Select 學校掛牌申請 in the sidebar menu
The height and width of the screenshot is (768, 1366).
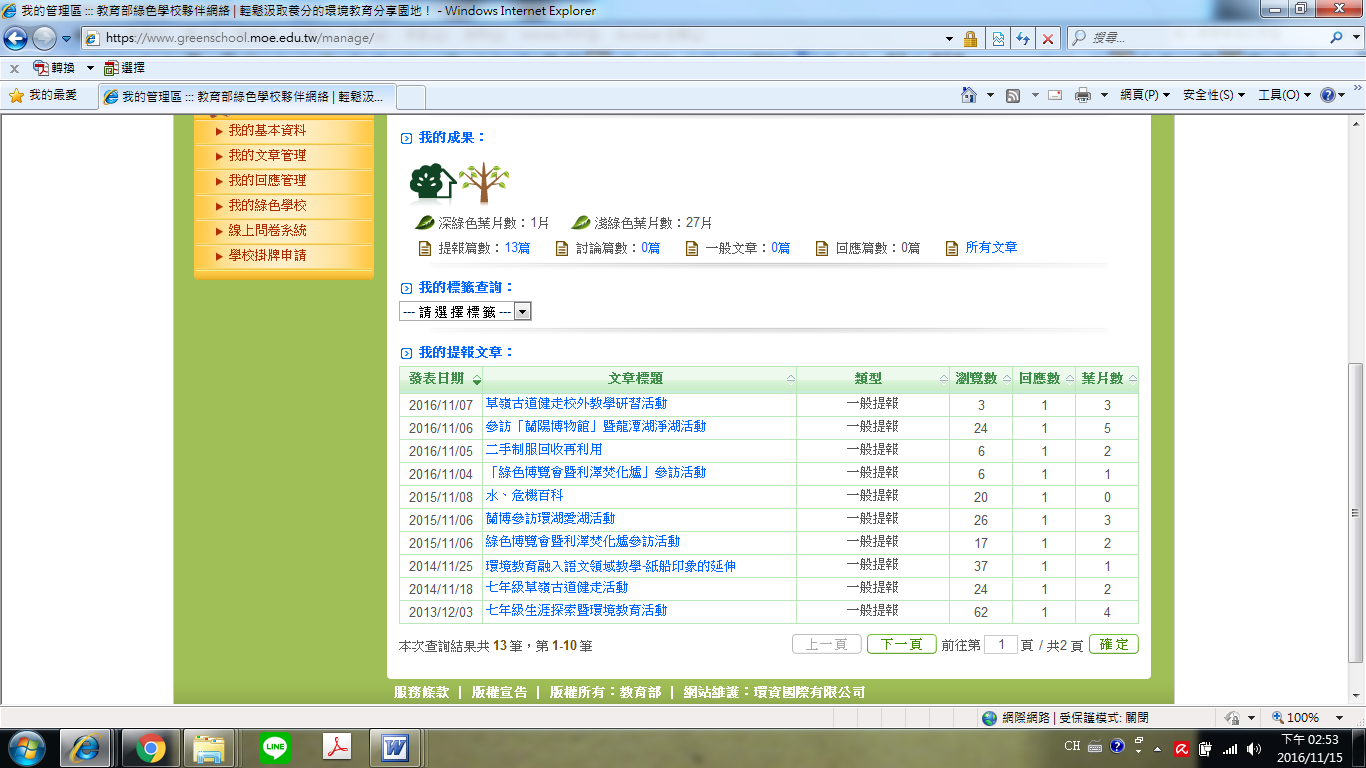click(x=267, y=256)
